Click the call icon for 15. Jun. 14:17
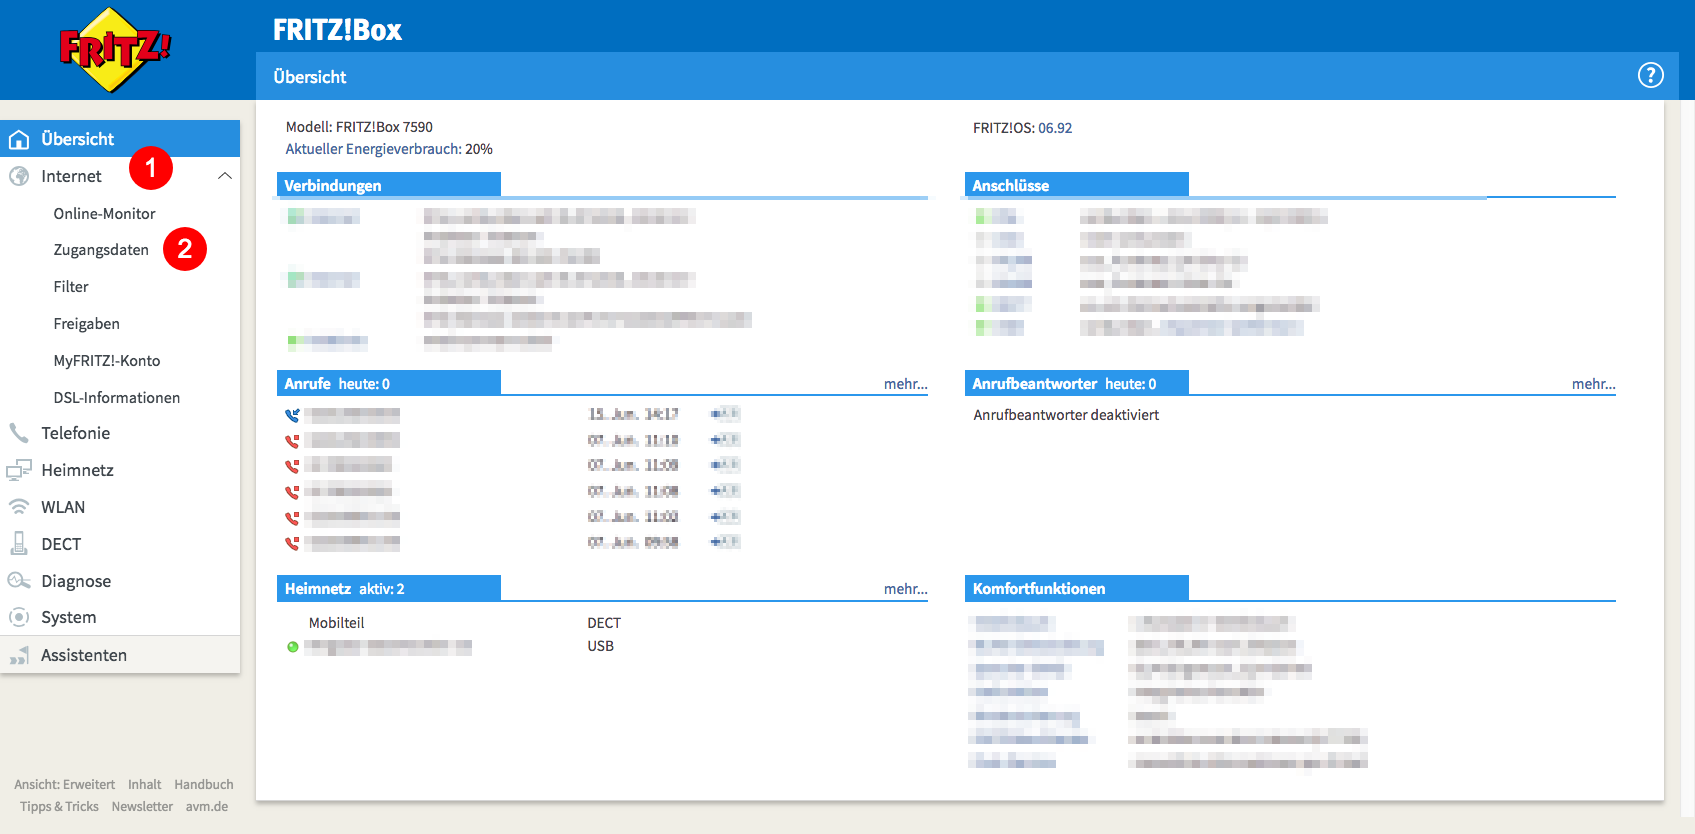The image size is (1695, 834). [292, 414]
